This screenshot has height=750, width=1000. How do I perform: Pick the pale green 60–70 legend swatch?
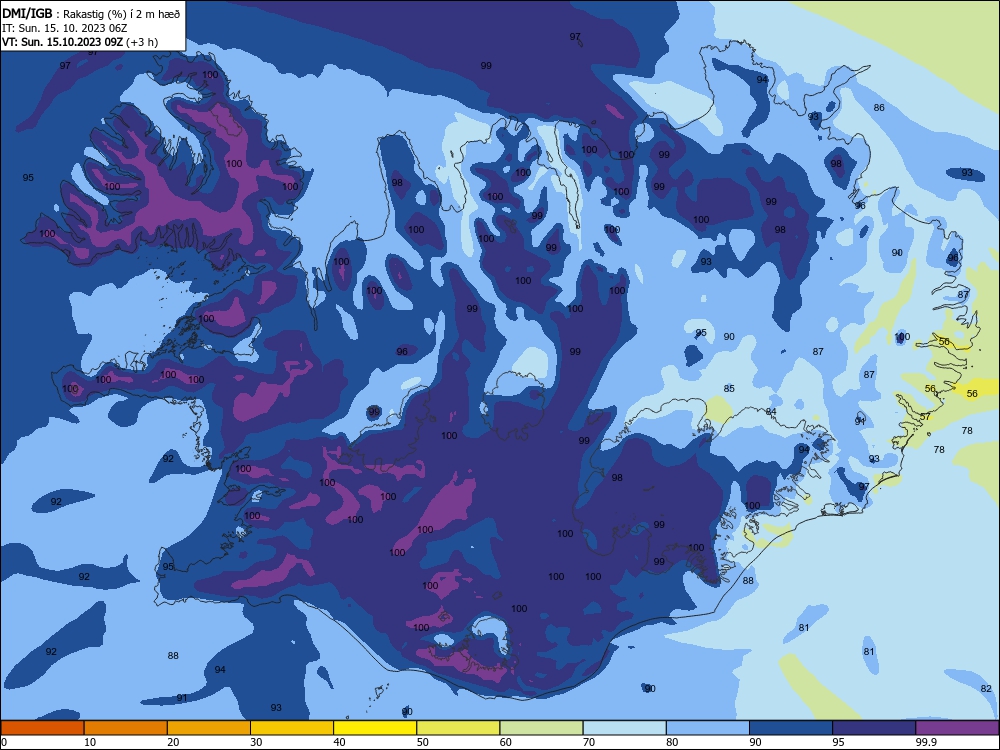[x=541, y=728]
